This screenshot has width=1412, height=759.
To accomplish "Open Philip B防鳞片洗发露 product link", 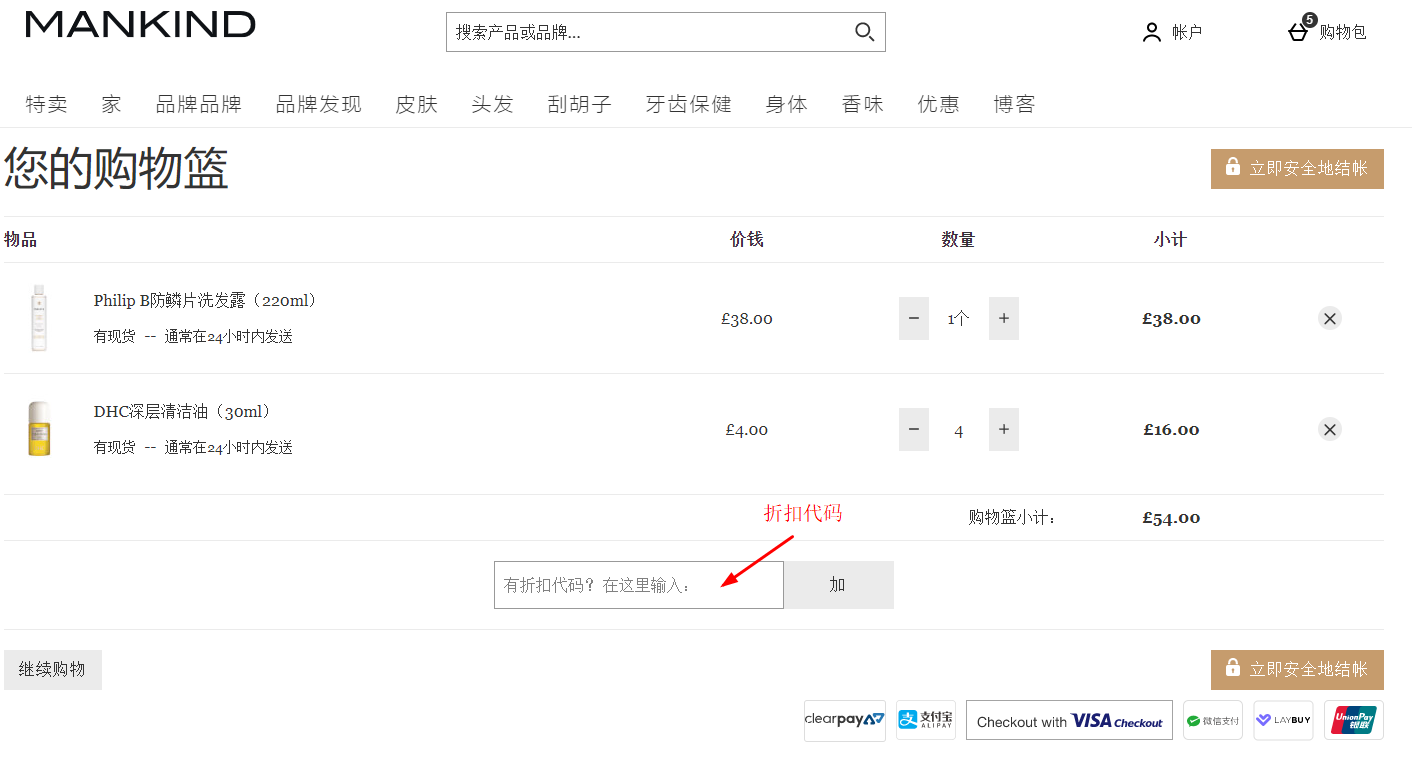I will (x=209, y=301).
